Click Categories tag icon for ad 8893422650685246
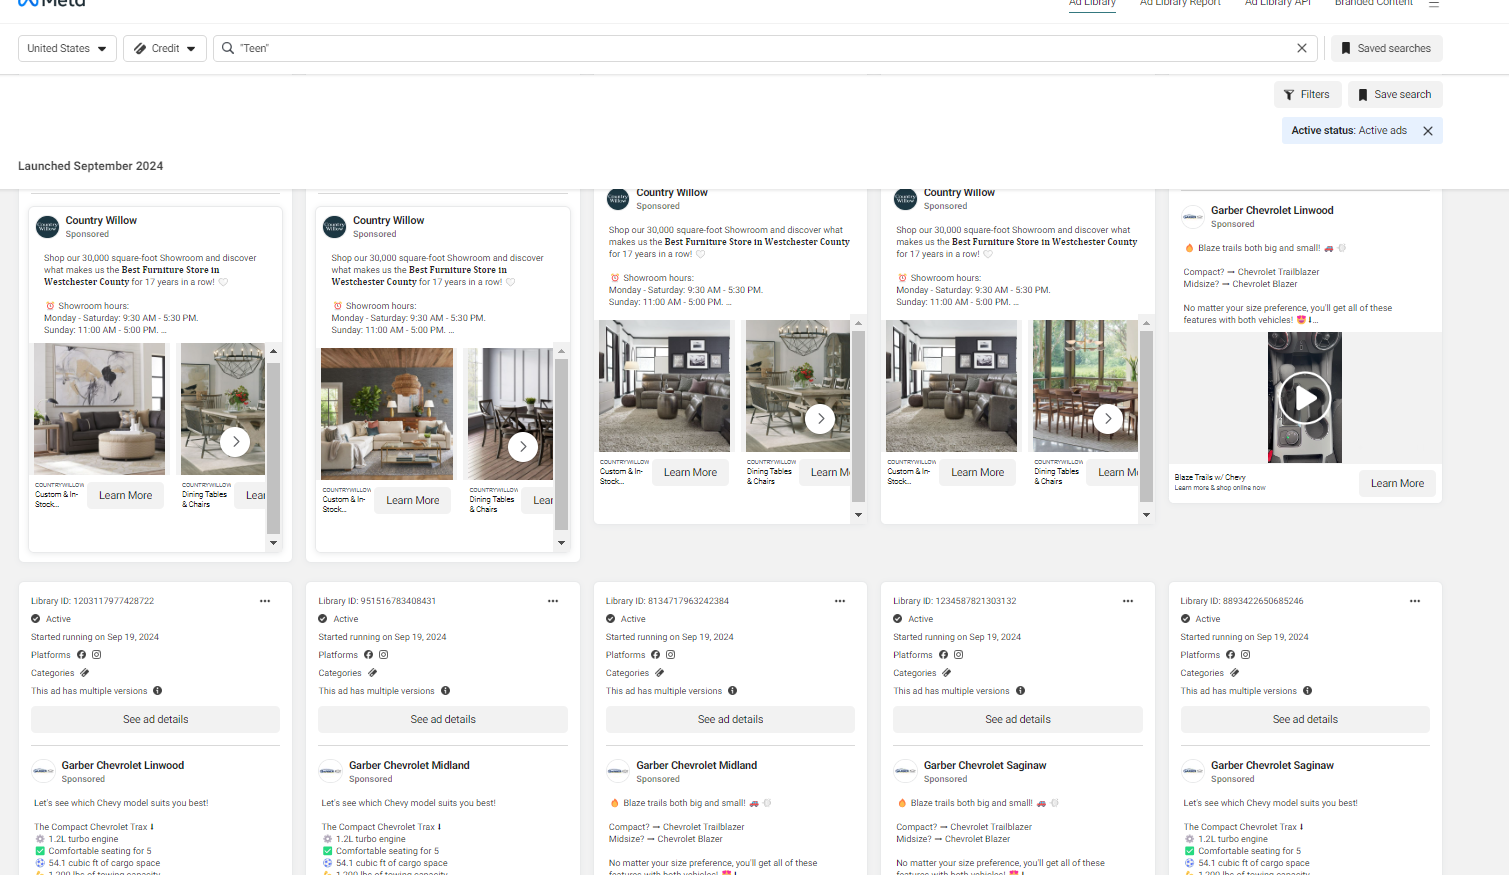 point(1234,673)
